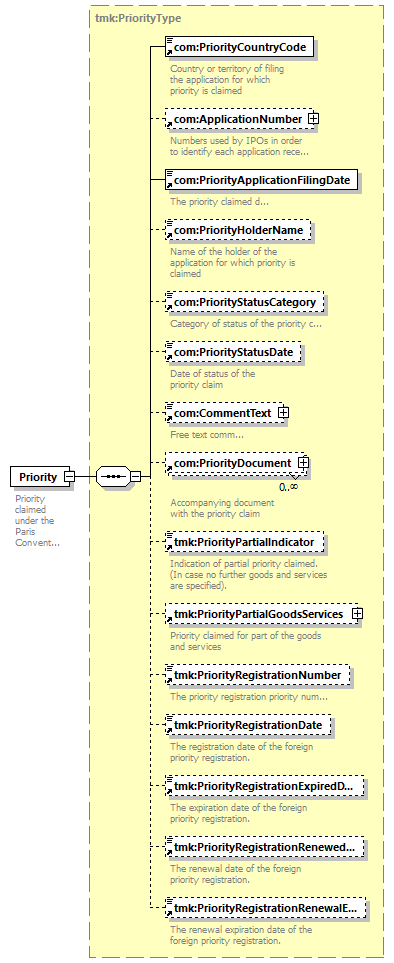
Task: Click the reference arrow icon on com:PriorityCountryCode
Action: [x=170, y=54]
